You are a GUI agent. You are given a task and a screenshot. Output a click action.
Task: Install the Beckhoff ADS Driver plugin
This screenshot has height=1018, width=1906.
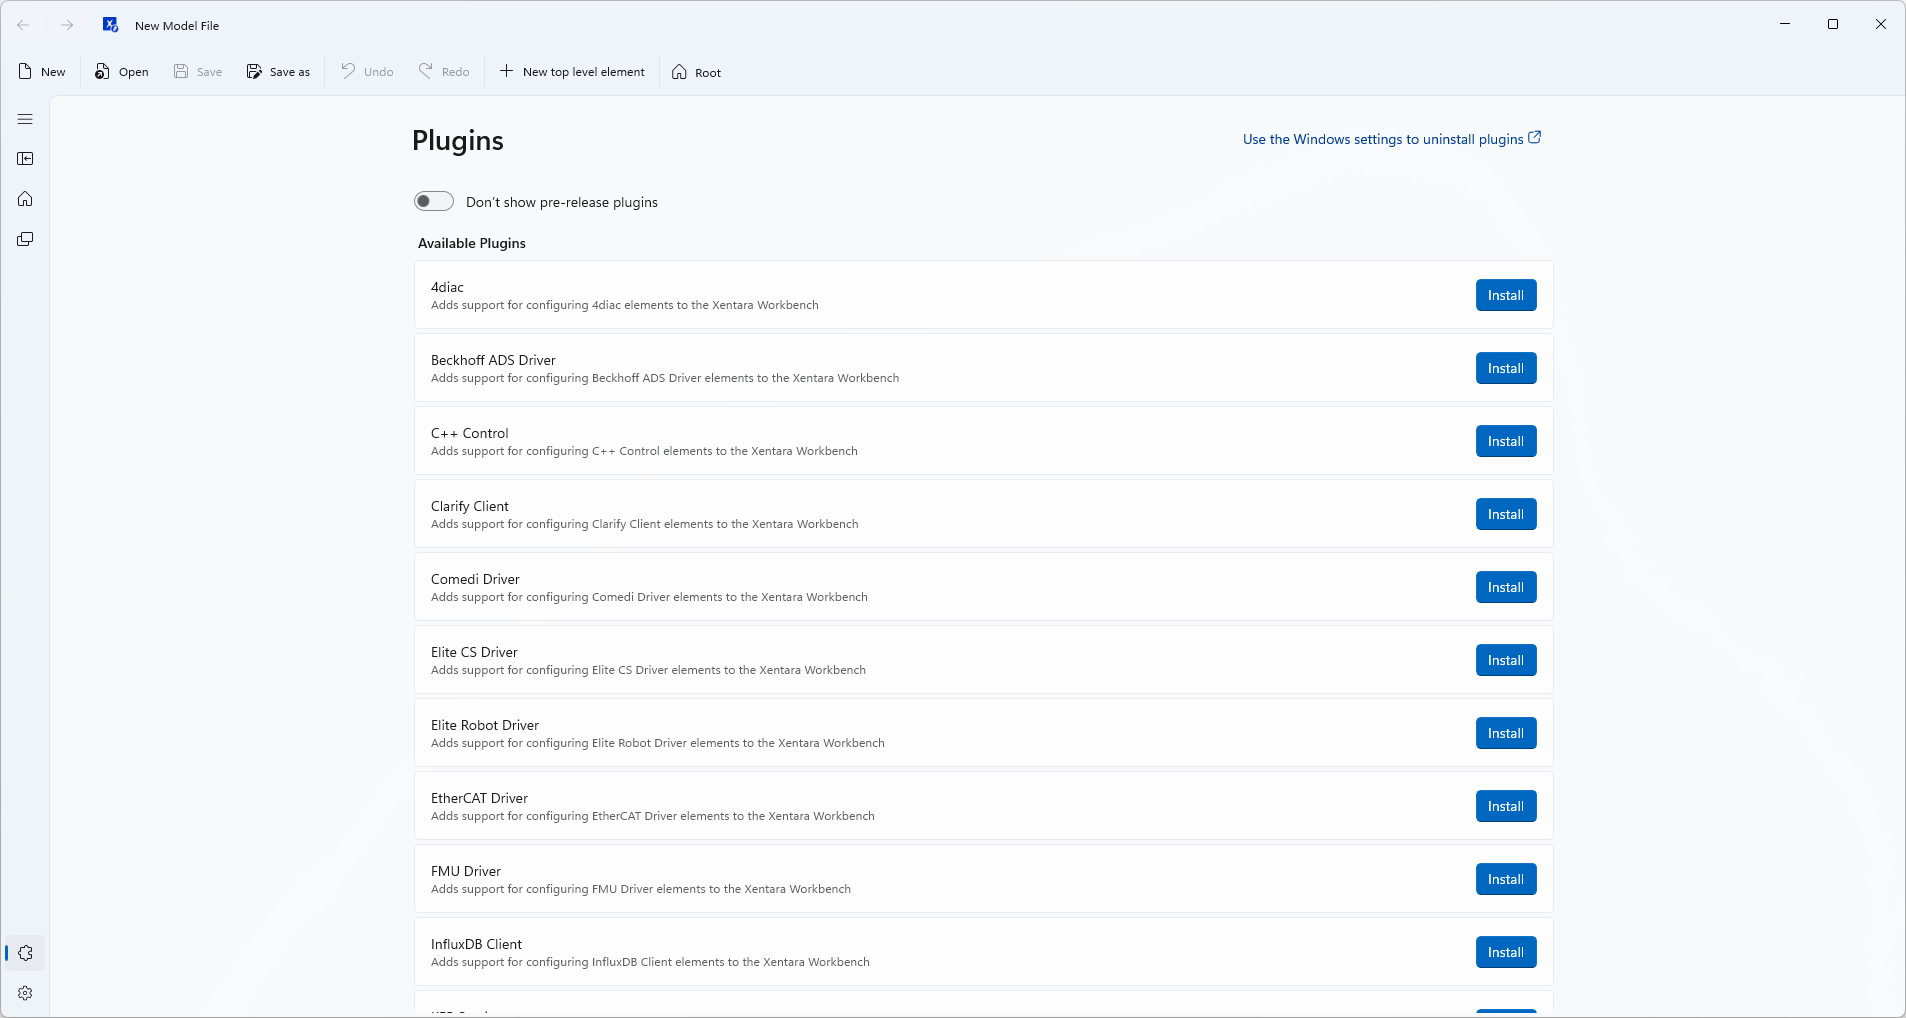(x=1505, y=367)
